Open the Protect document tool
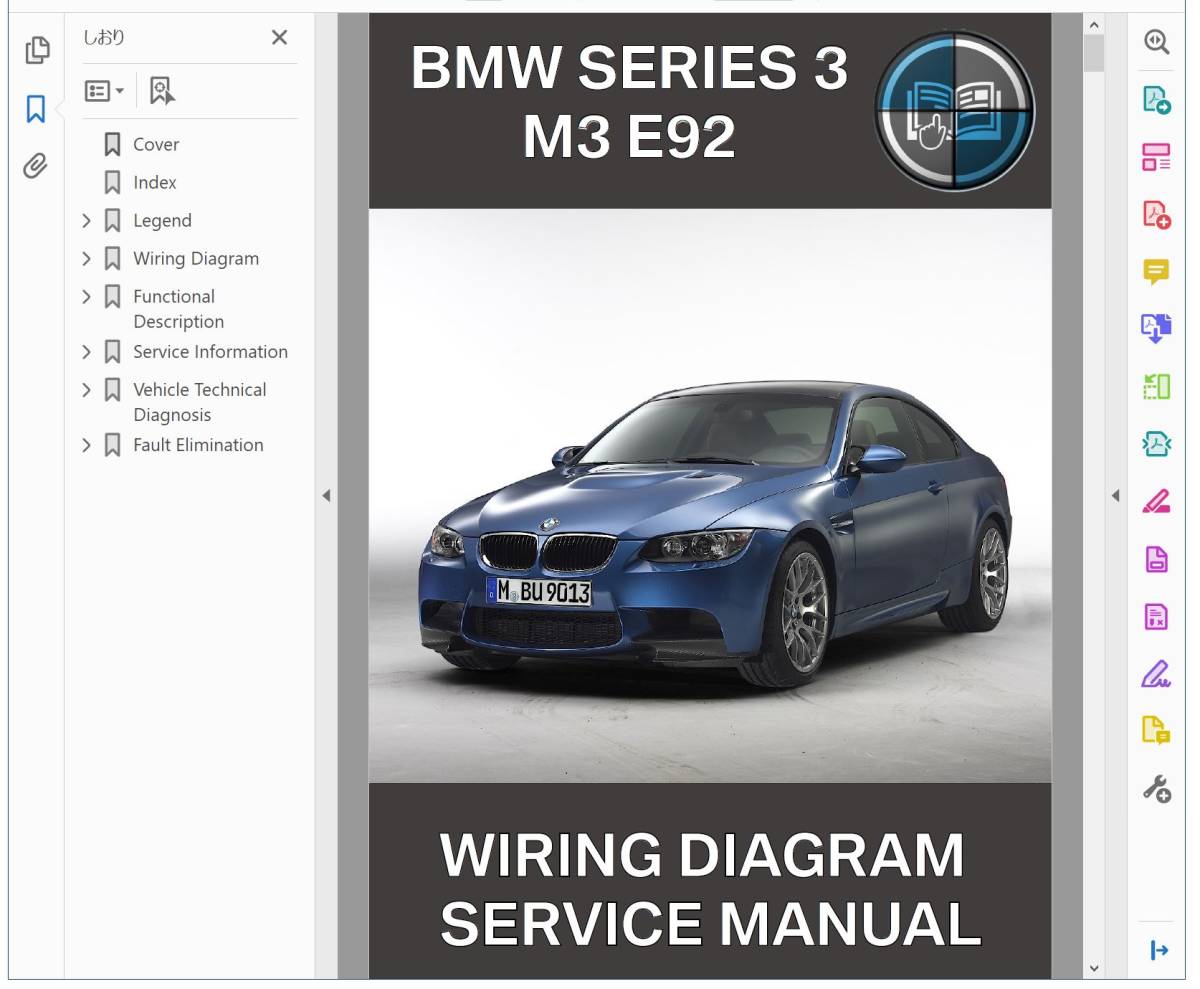The width and height of the screenshot is (1200, 989). pos(1157,559)
